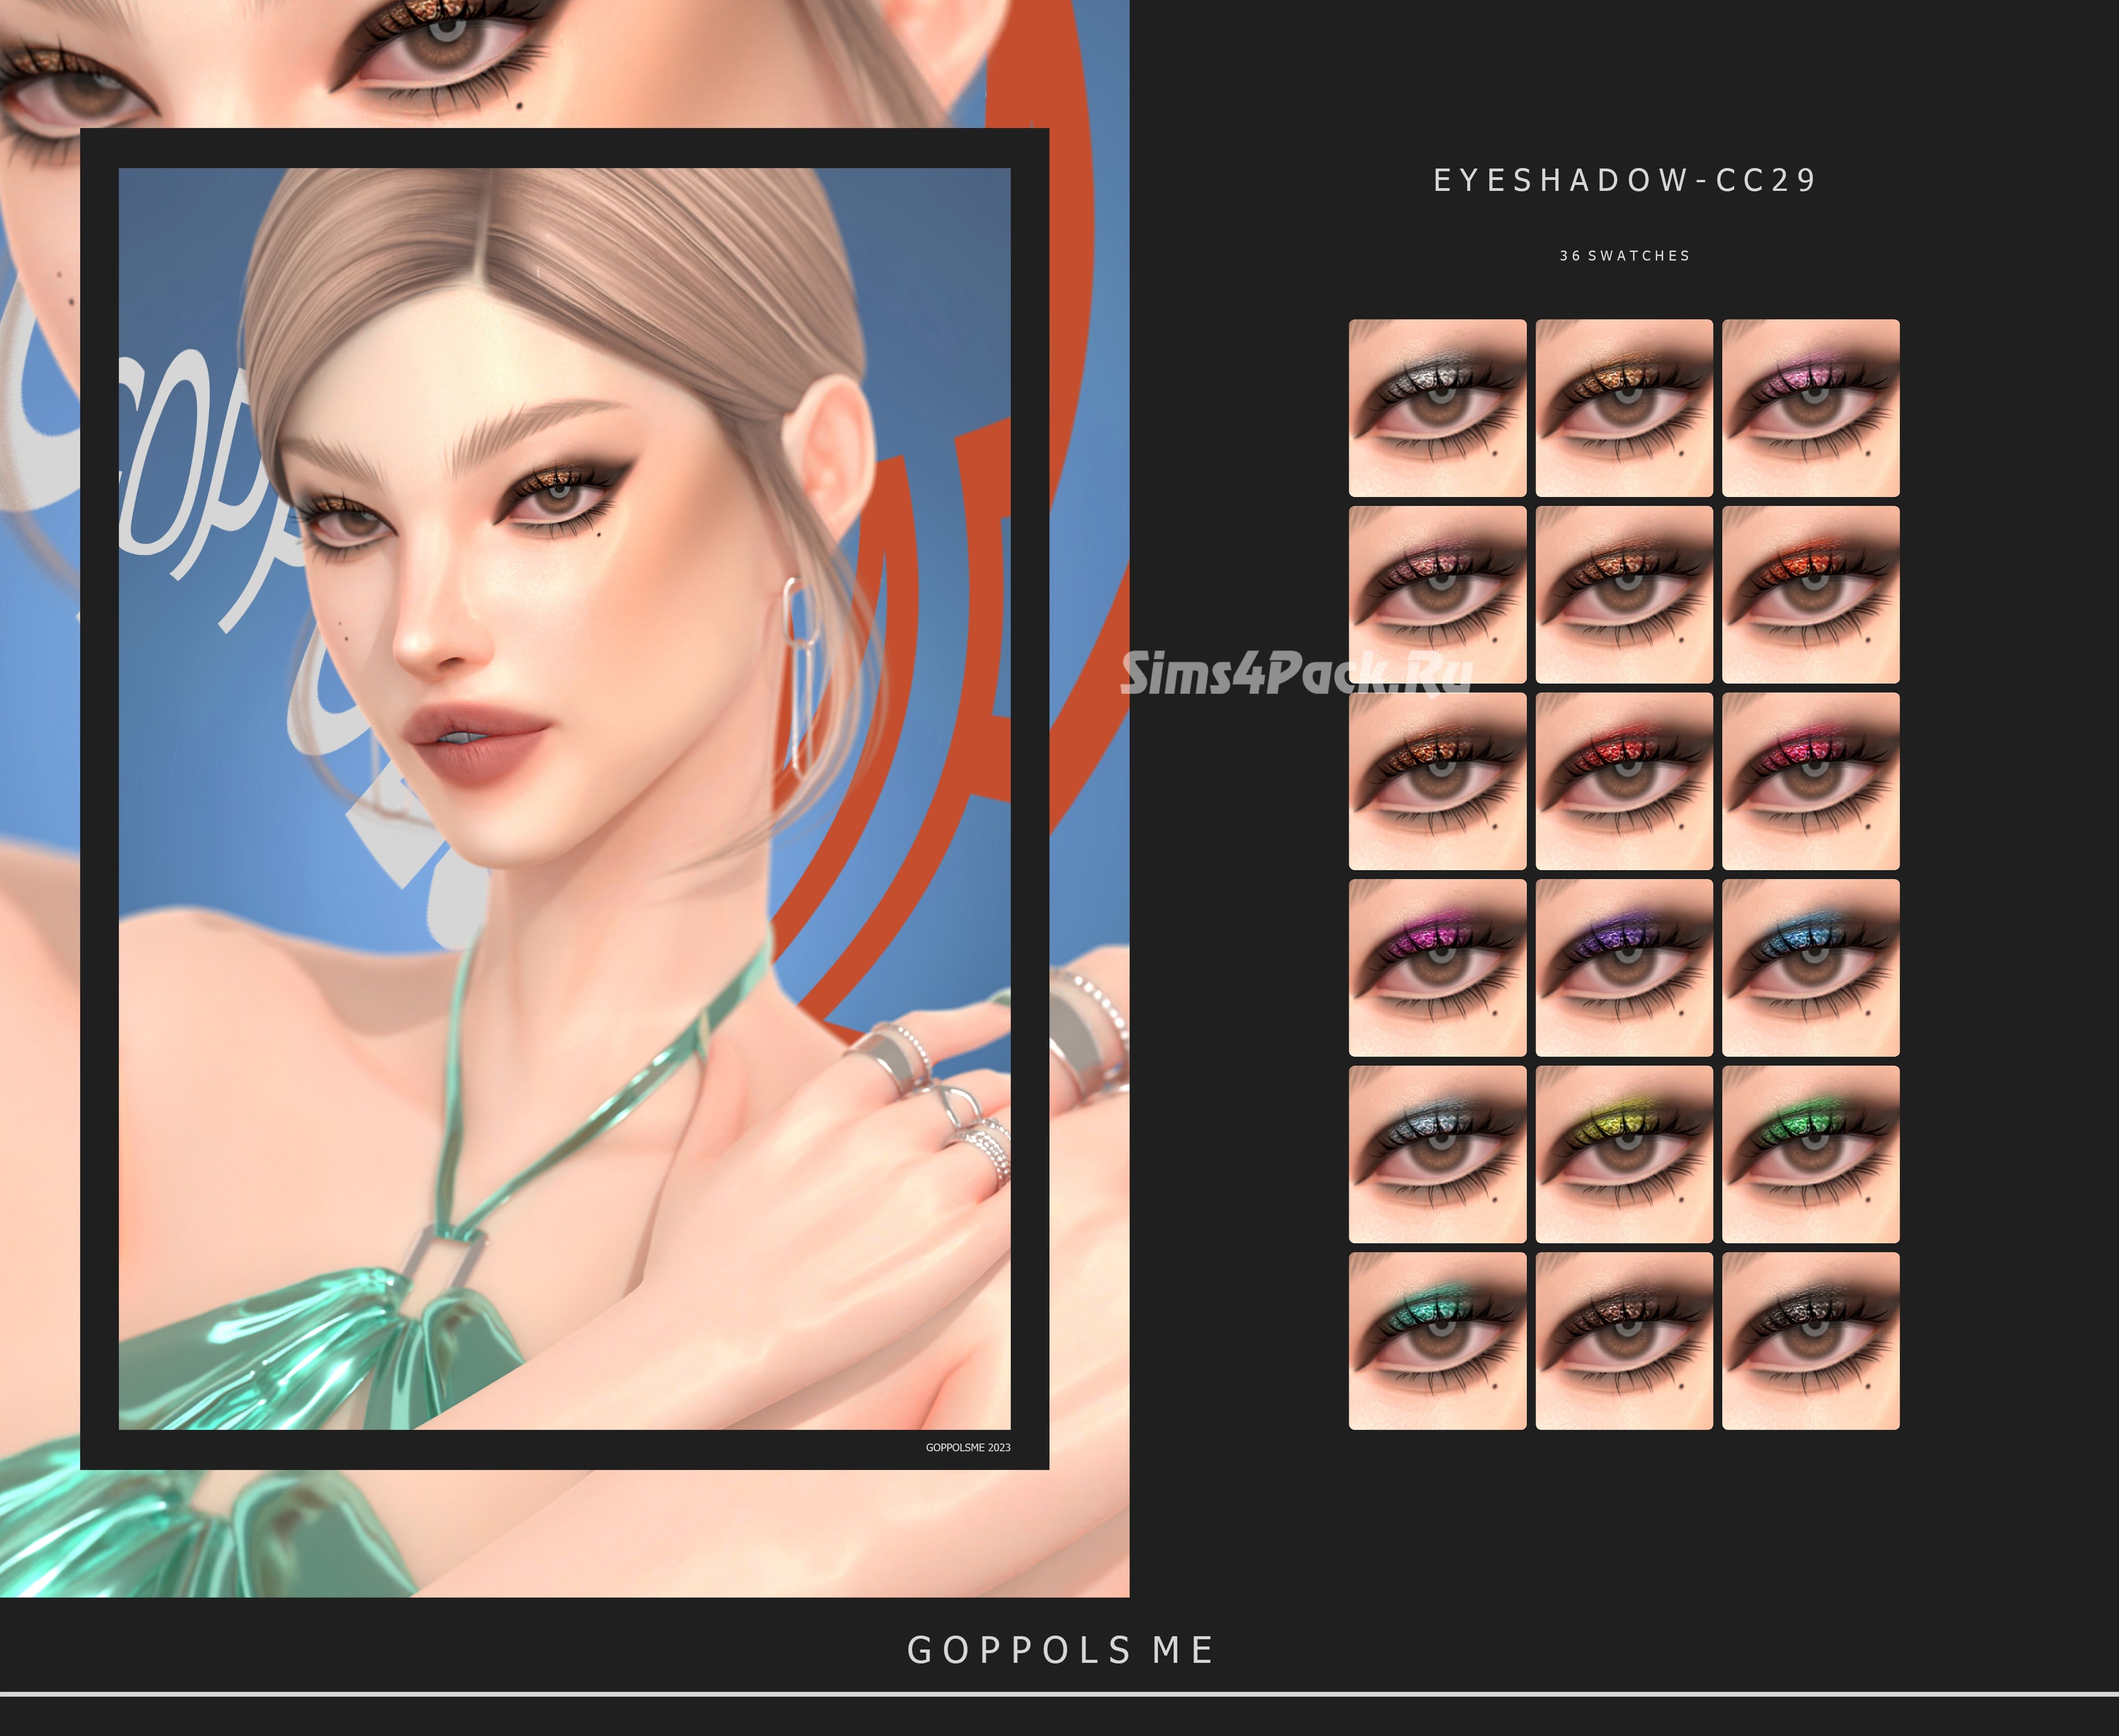The height and width of the screenshot is (1736, 2119).
Task: Click the EYESHADOW-CC29 title text
Action: [x=1624, y=180]
